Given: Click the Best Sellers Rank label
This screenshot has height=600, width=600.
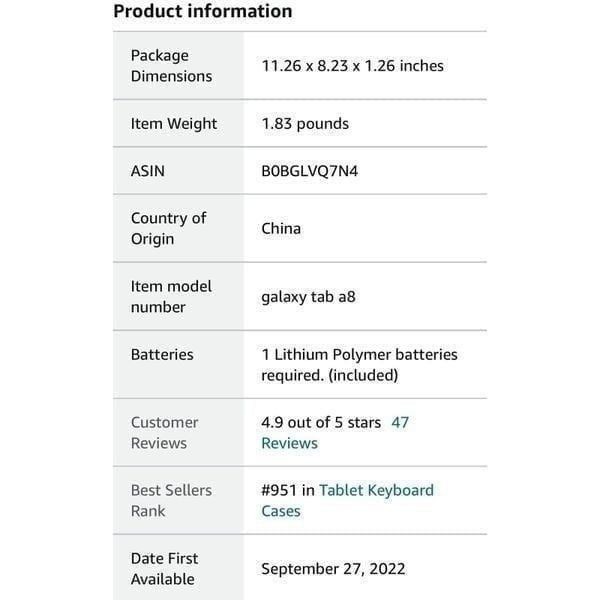Looking at the screenshot, I should [x=171, y=501].
